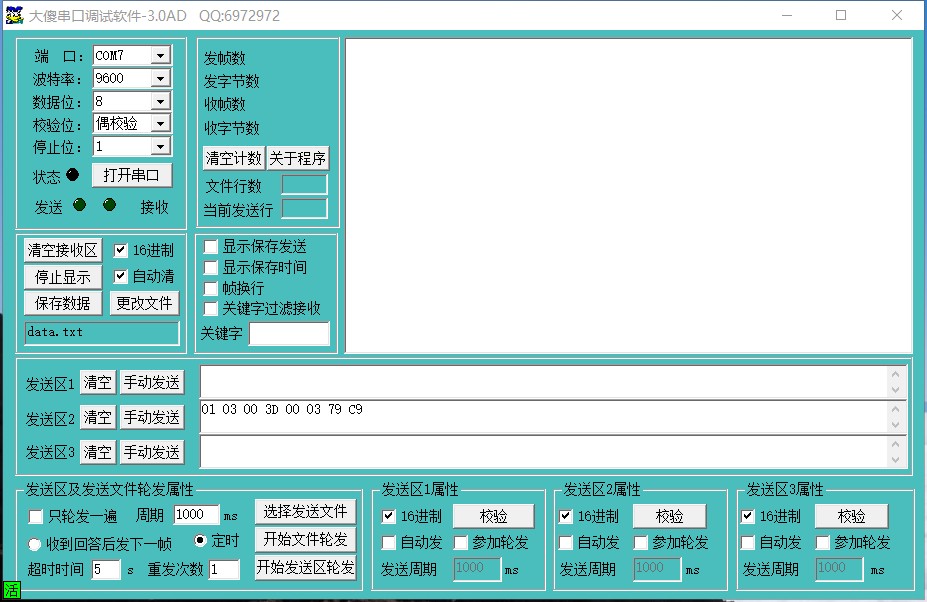Clear 发送区1 with 清空 button
The width and height of the screenshot is (927, 602).
tap(97, 383)
